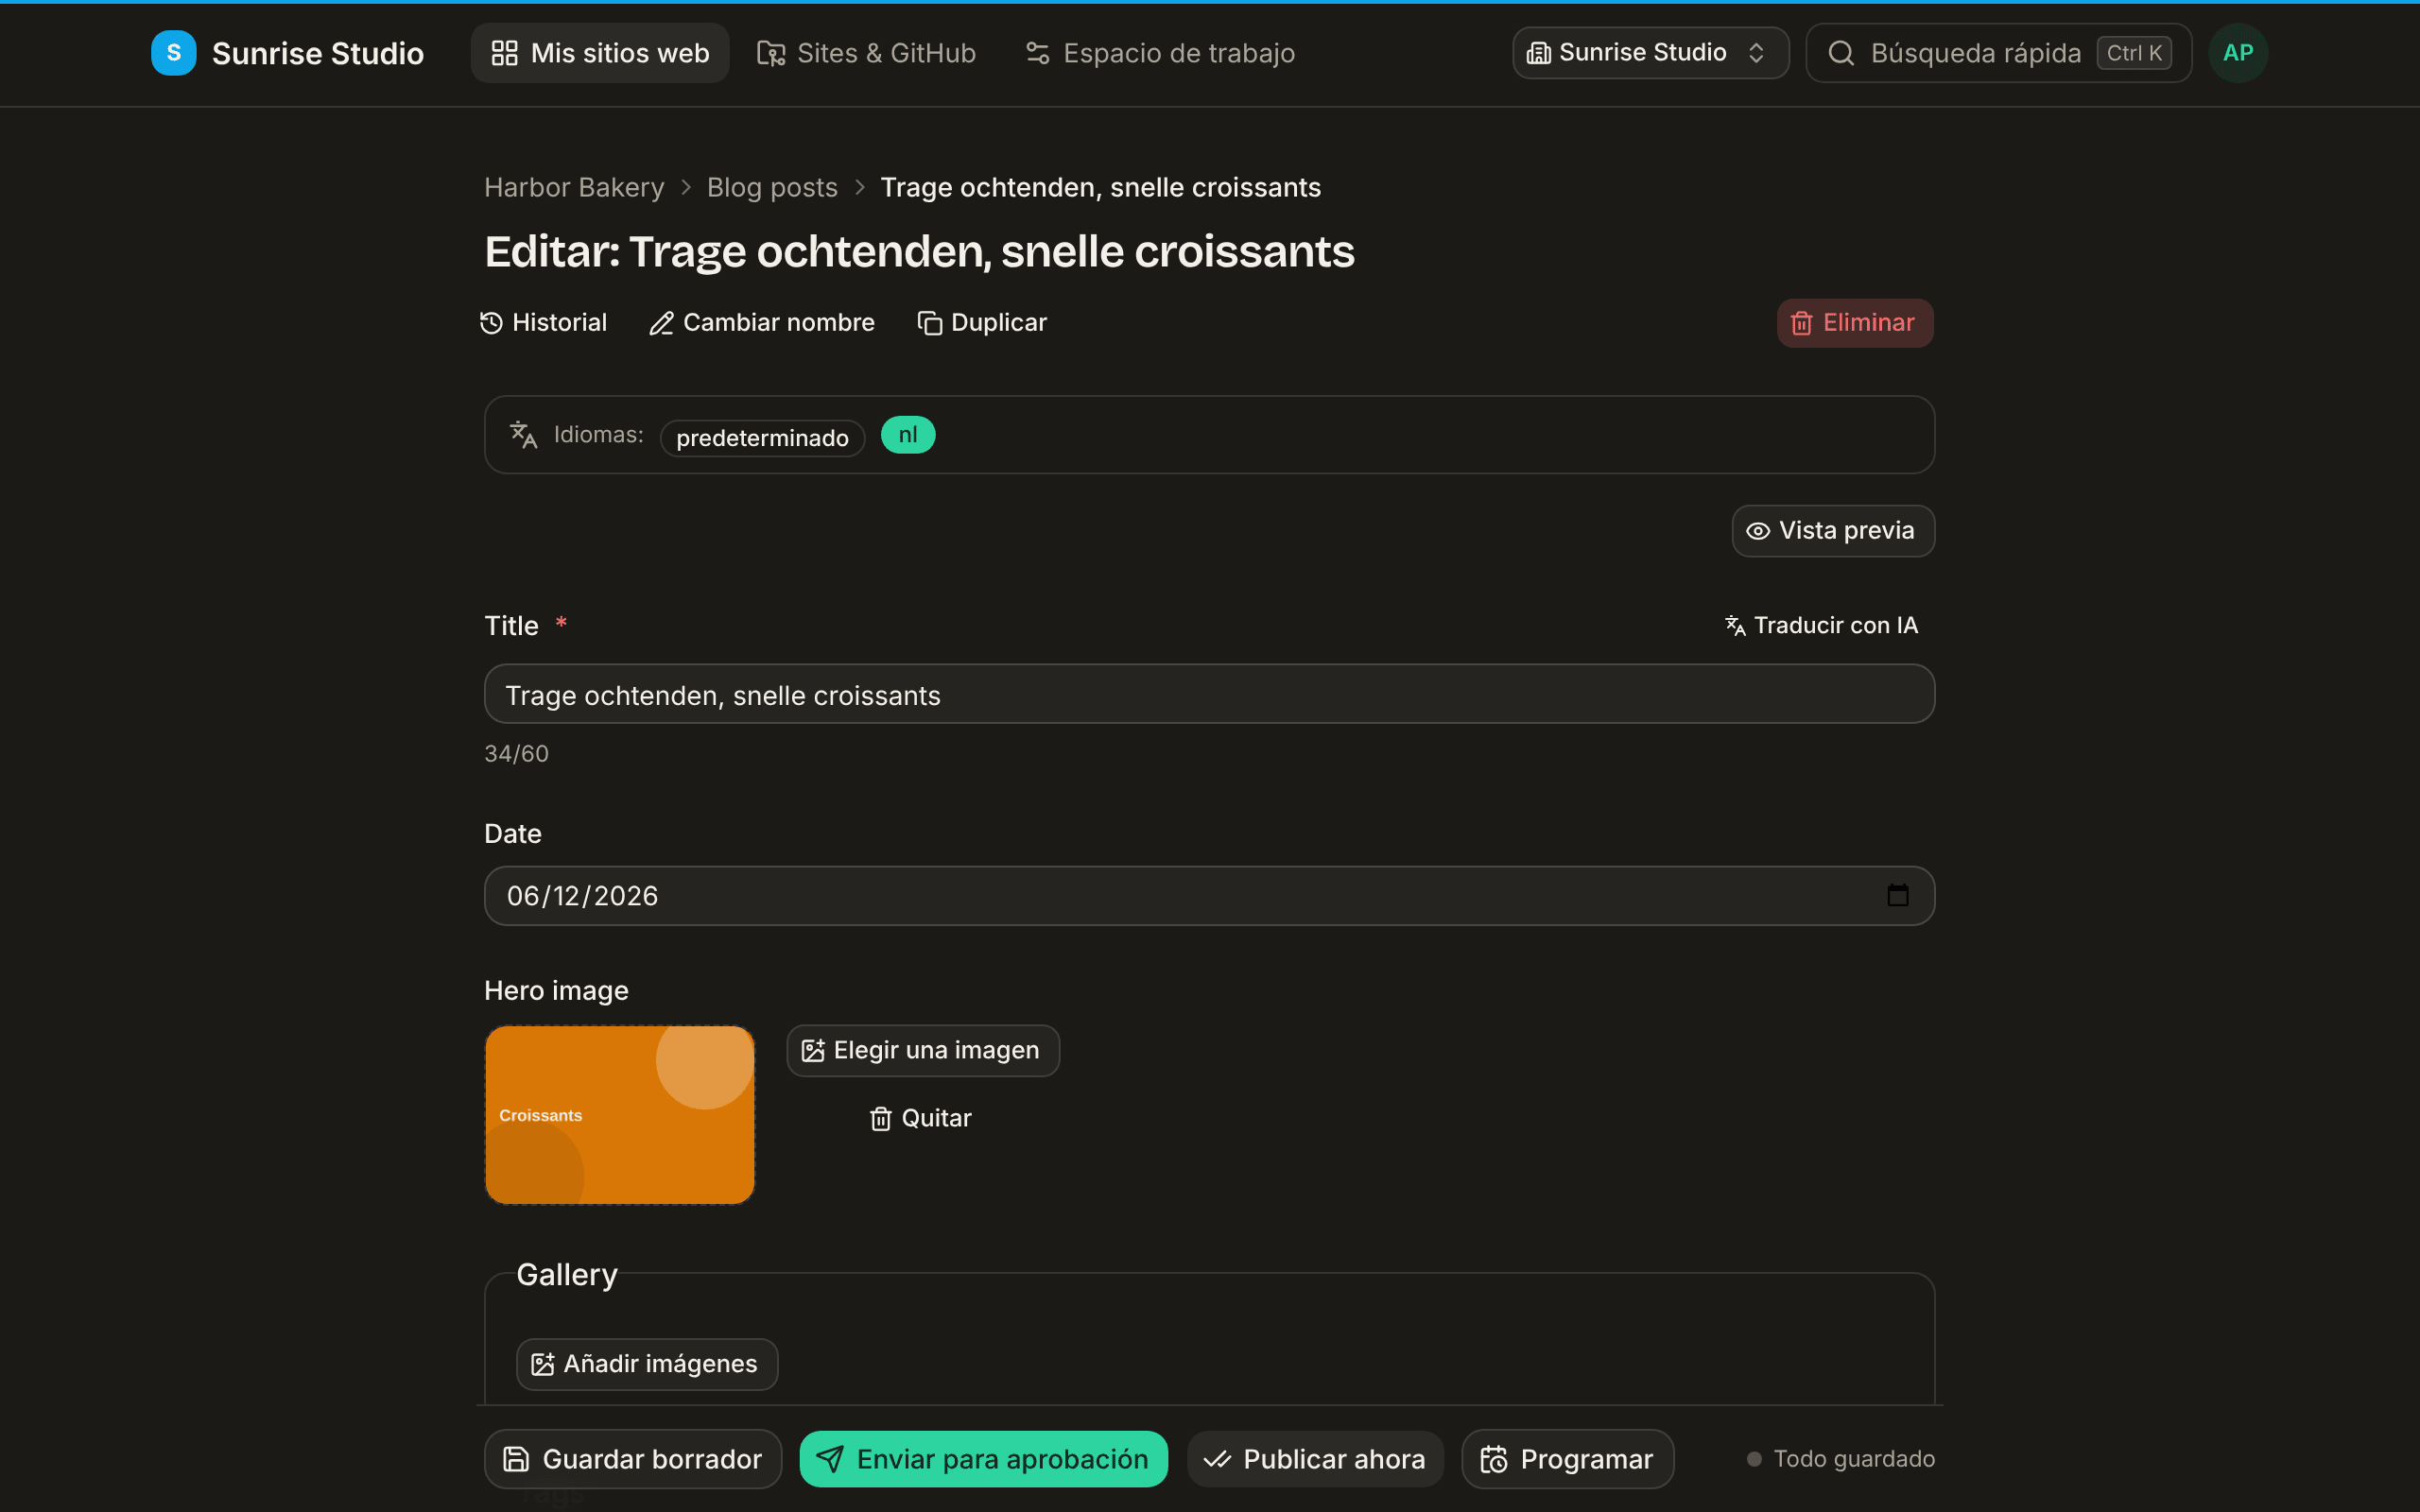Click the Date input showing 06/12/2026

coord(1210,896)
